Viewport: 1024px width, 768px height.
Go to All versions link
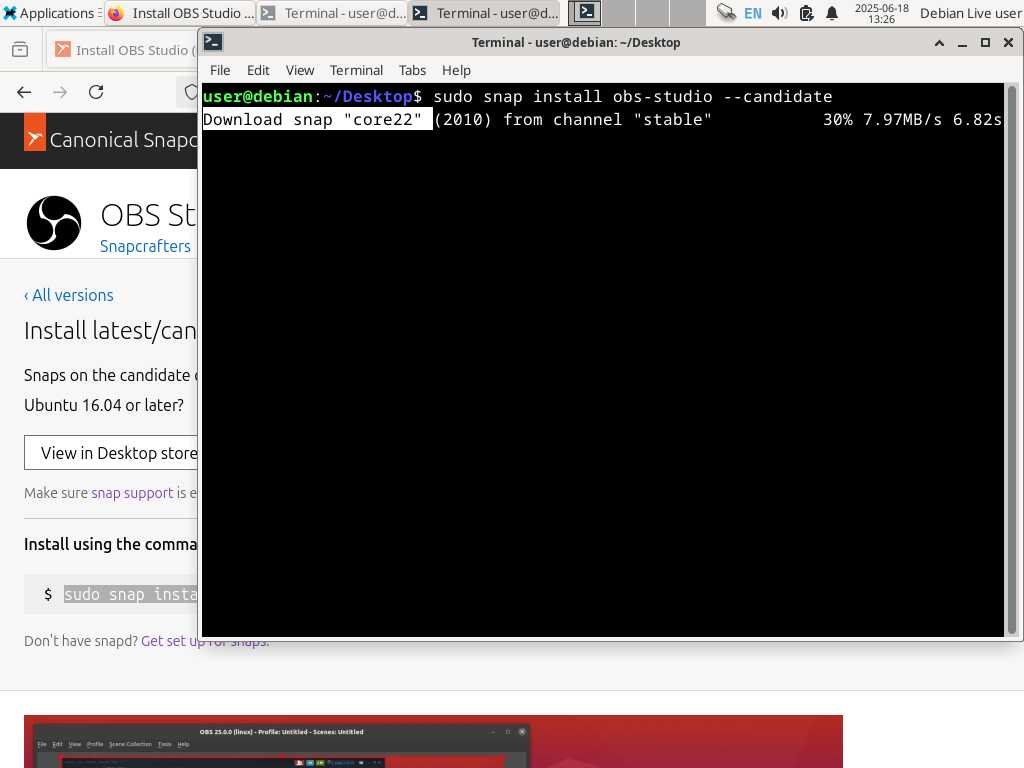tap(69, 295)
